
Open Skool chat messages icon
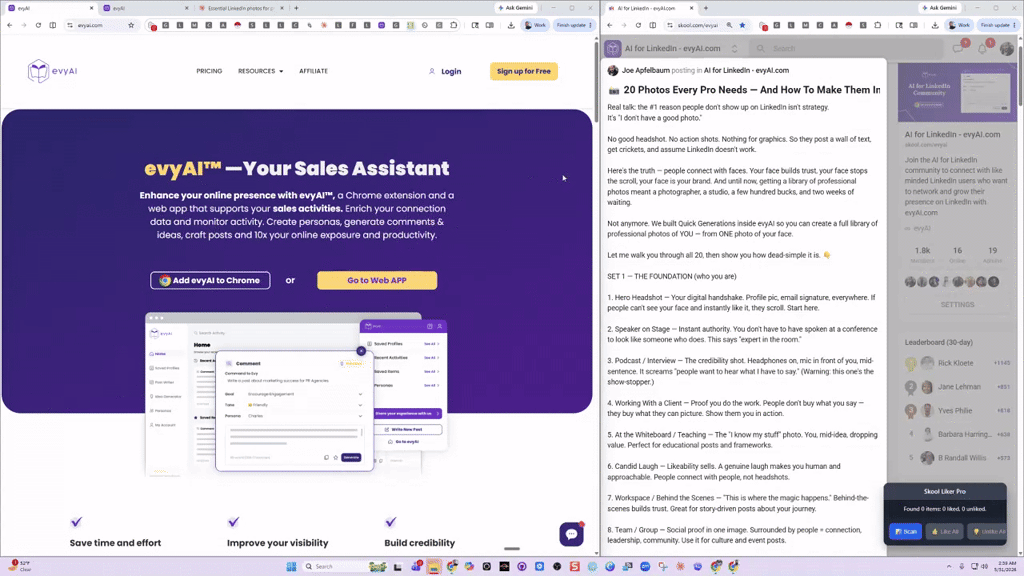[958, 48]
